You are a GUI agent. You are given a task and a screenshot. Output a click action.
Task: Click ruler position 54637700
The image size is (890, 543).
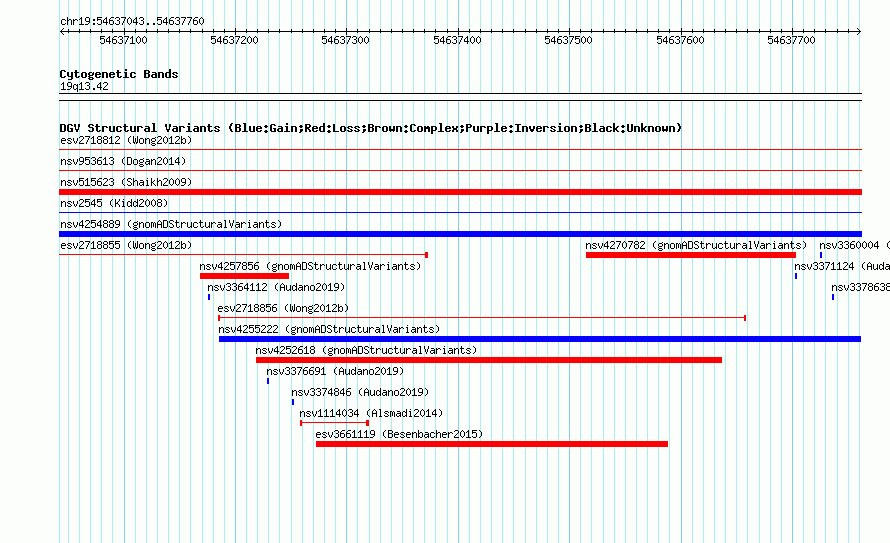coord(791,40)
